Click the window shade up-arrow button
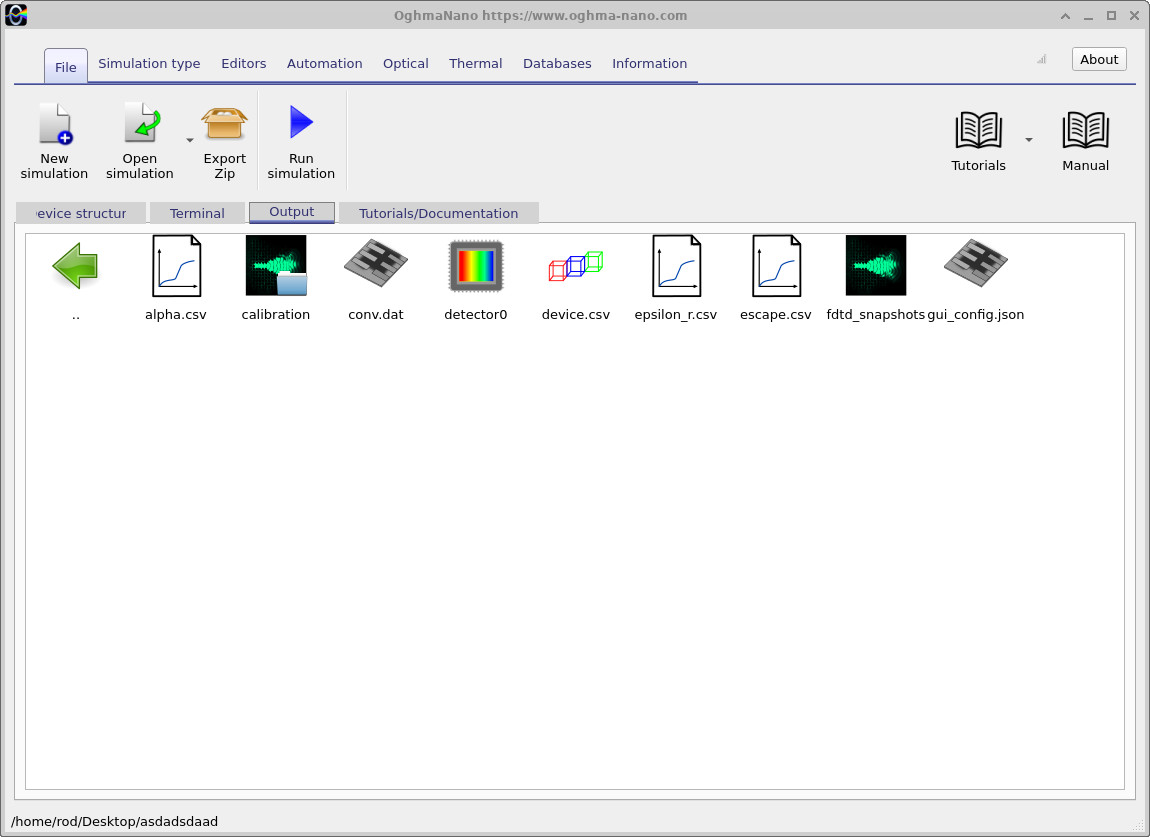Screen dimensions: 1150x837 coord(1065,15)
